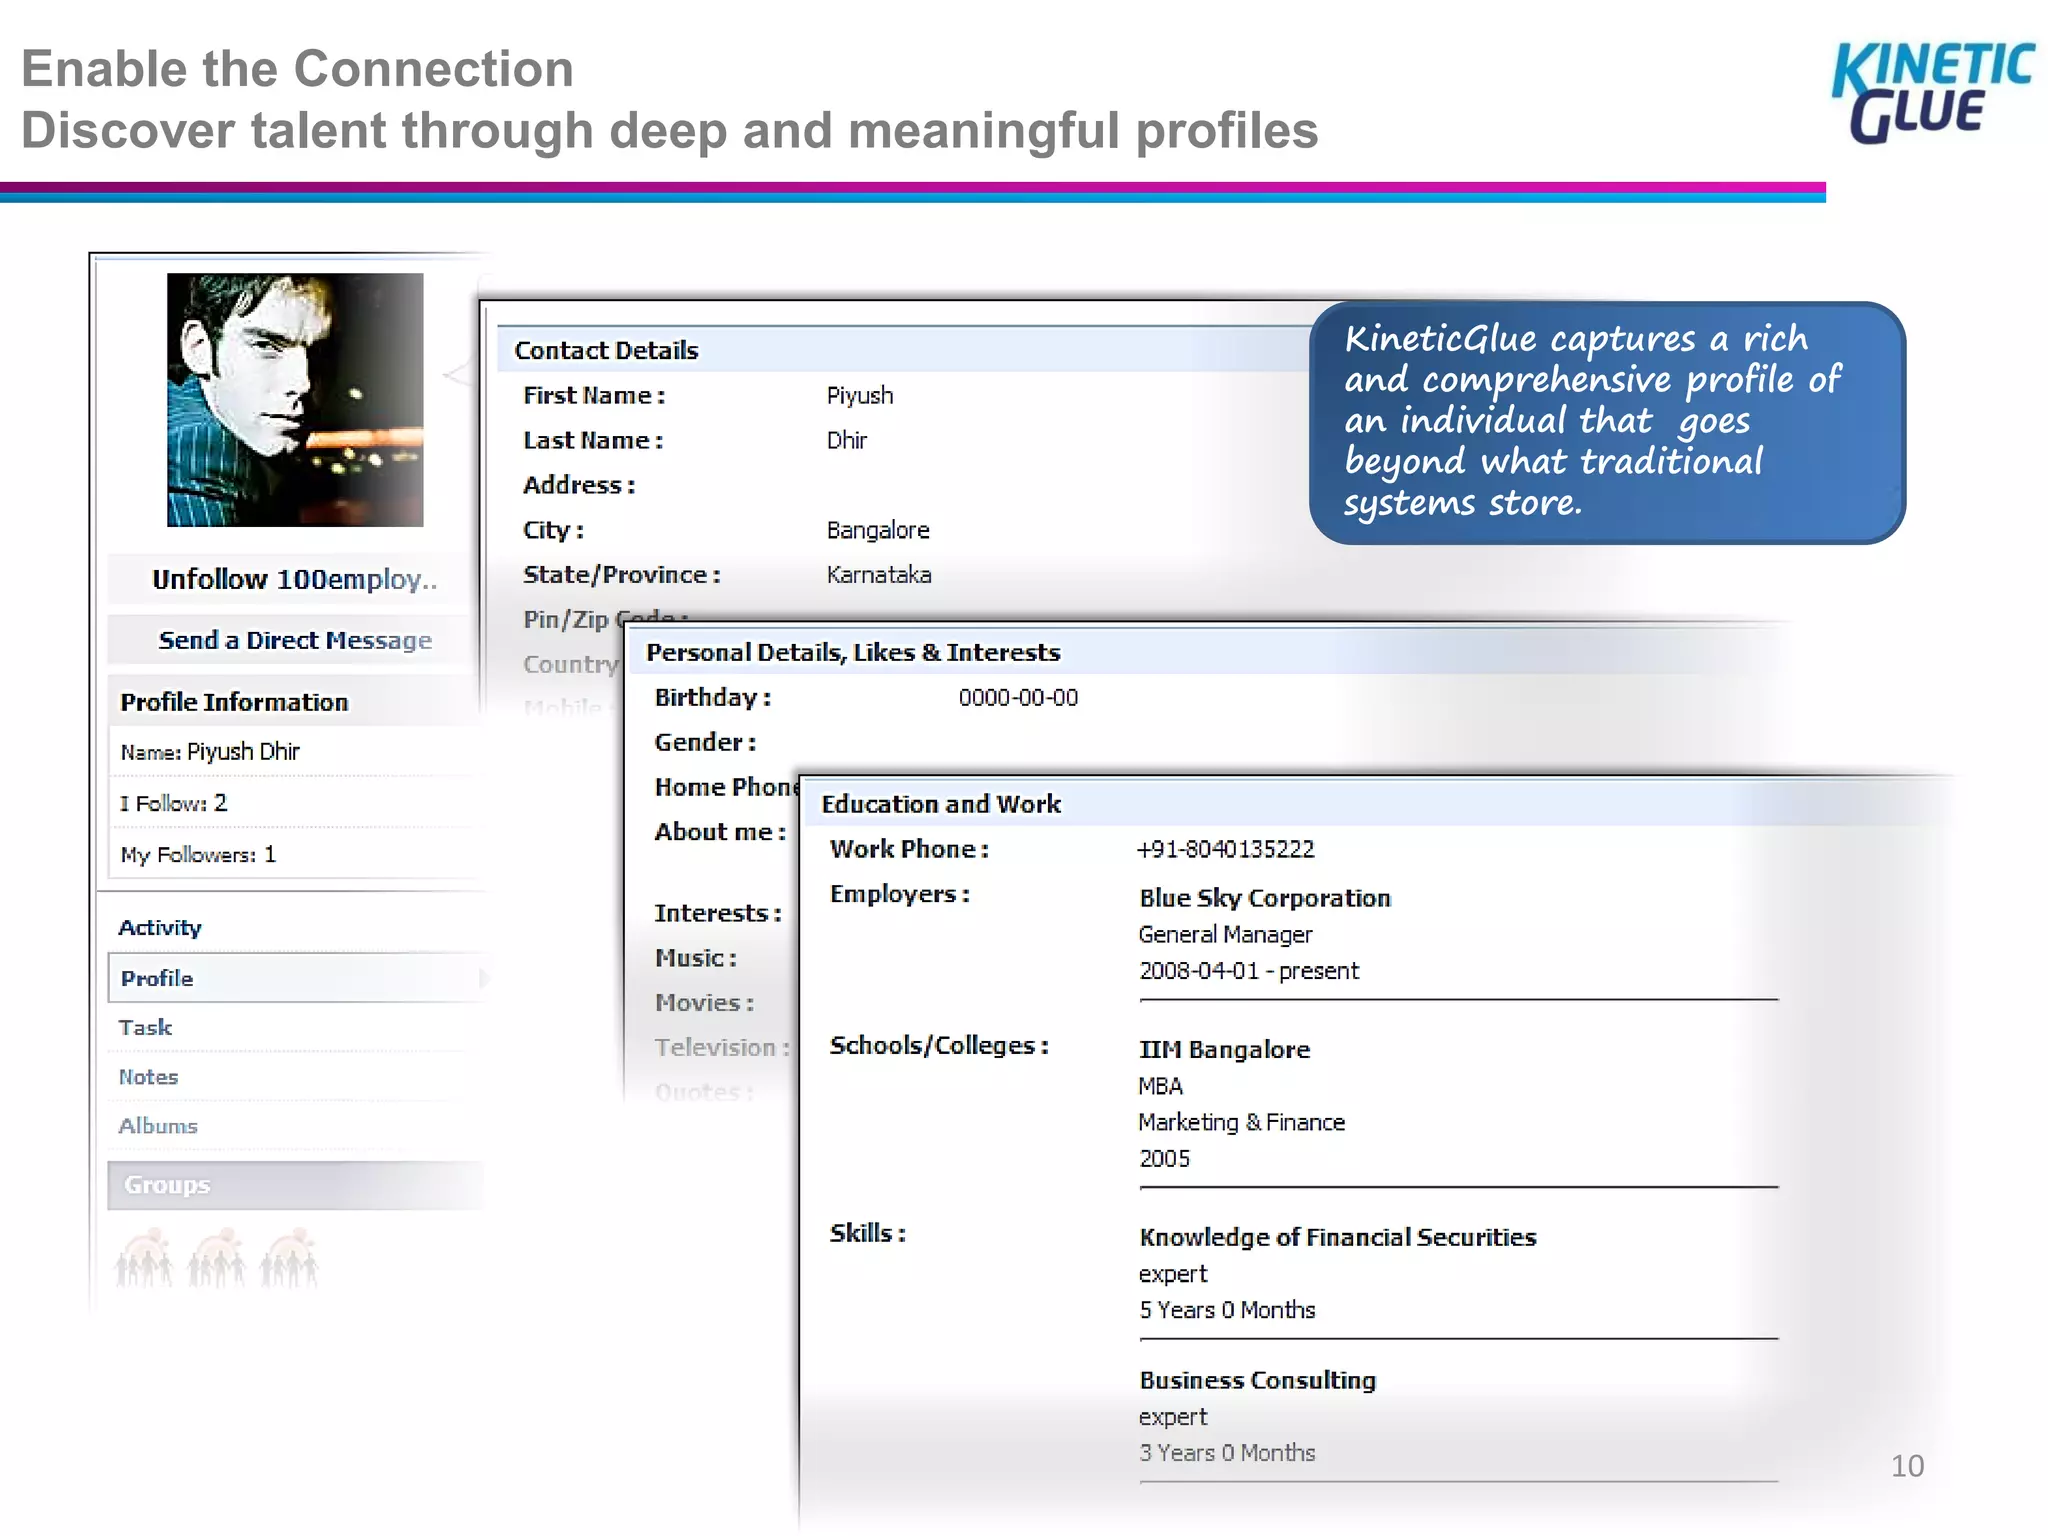Click the Contact Details header
The height and width of the screenshot is (1536, 2048).
(606, 350)
